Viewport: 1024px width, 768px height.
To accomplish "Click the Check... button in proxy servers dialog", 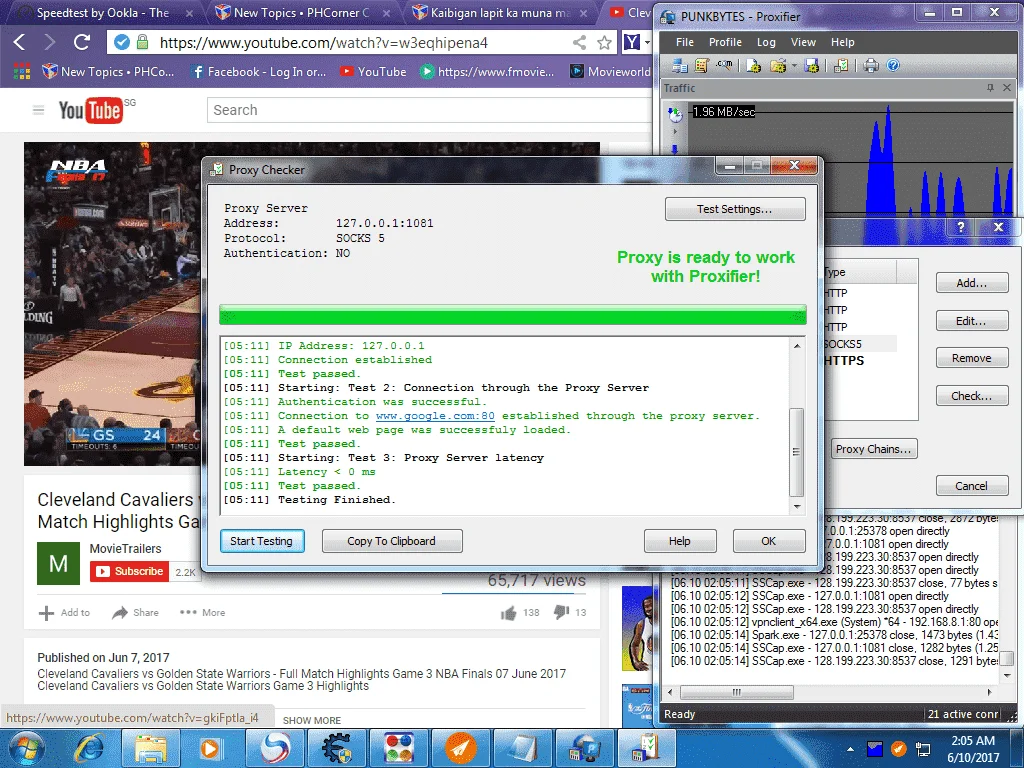I will tap(972, 396).
